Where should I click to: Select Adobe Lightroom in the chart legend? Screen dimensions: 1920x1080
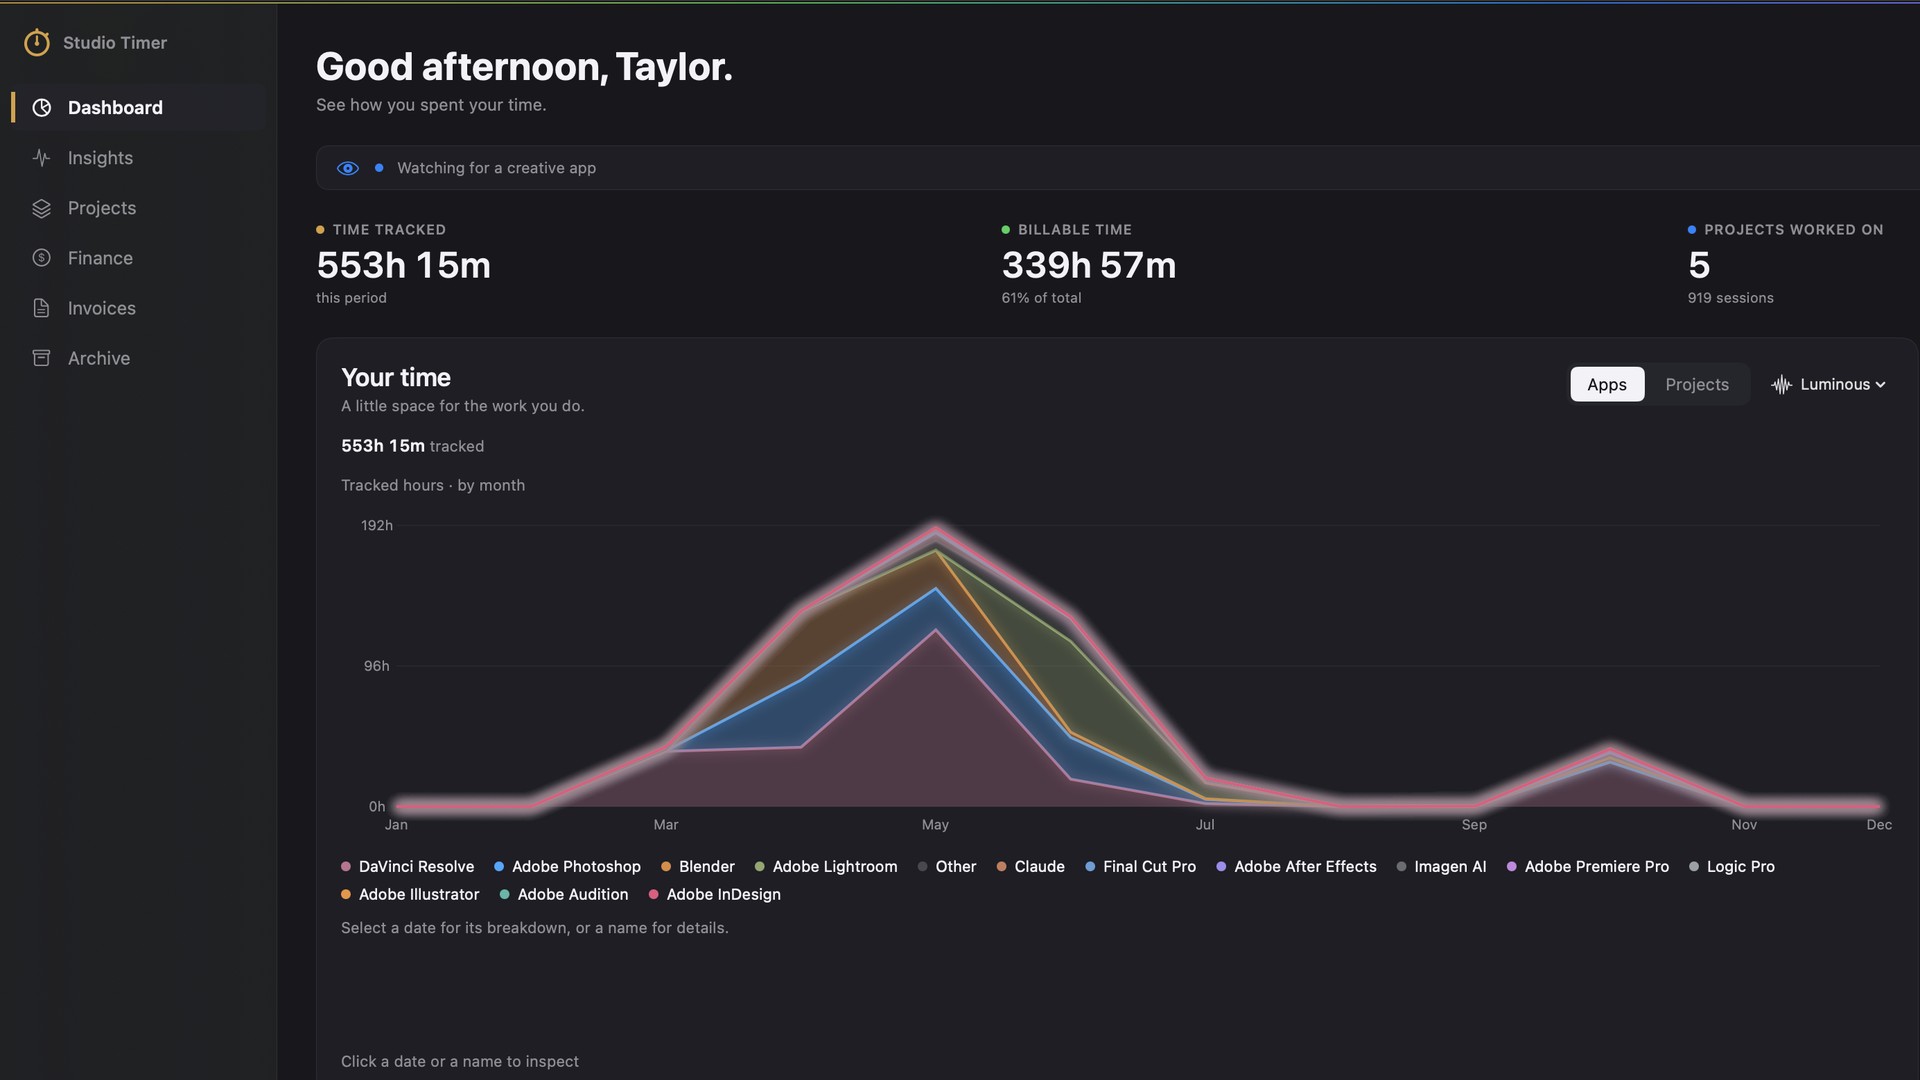point(826,867)
